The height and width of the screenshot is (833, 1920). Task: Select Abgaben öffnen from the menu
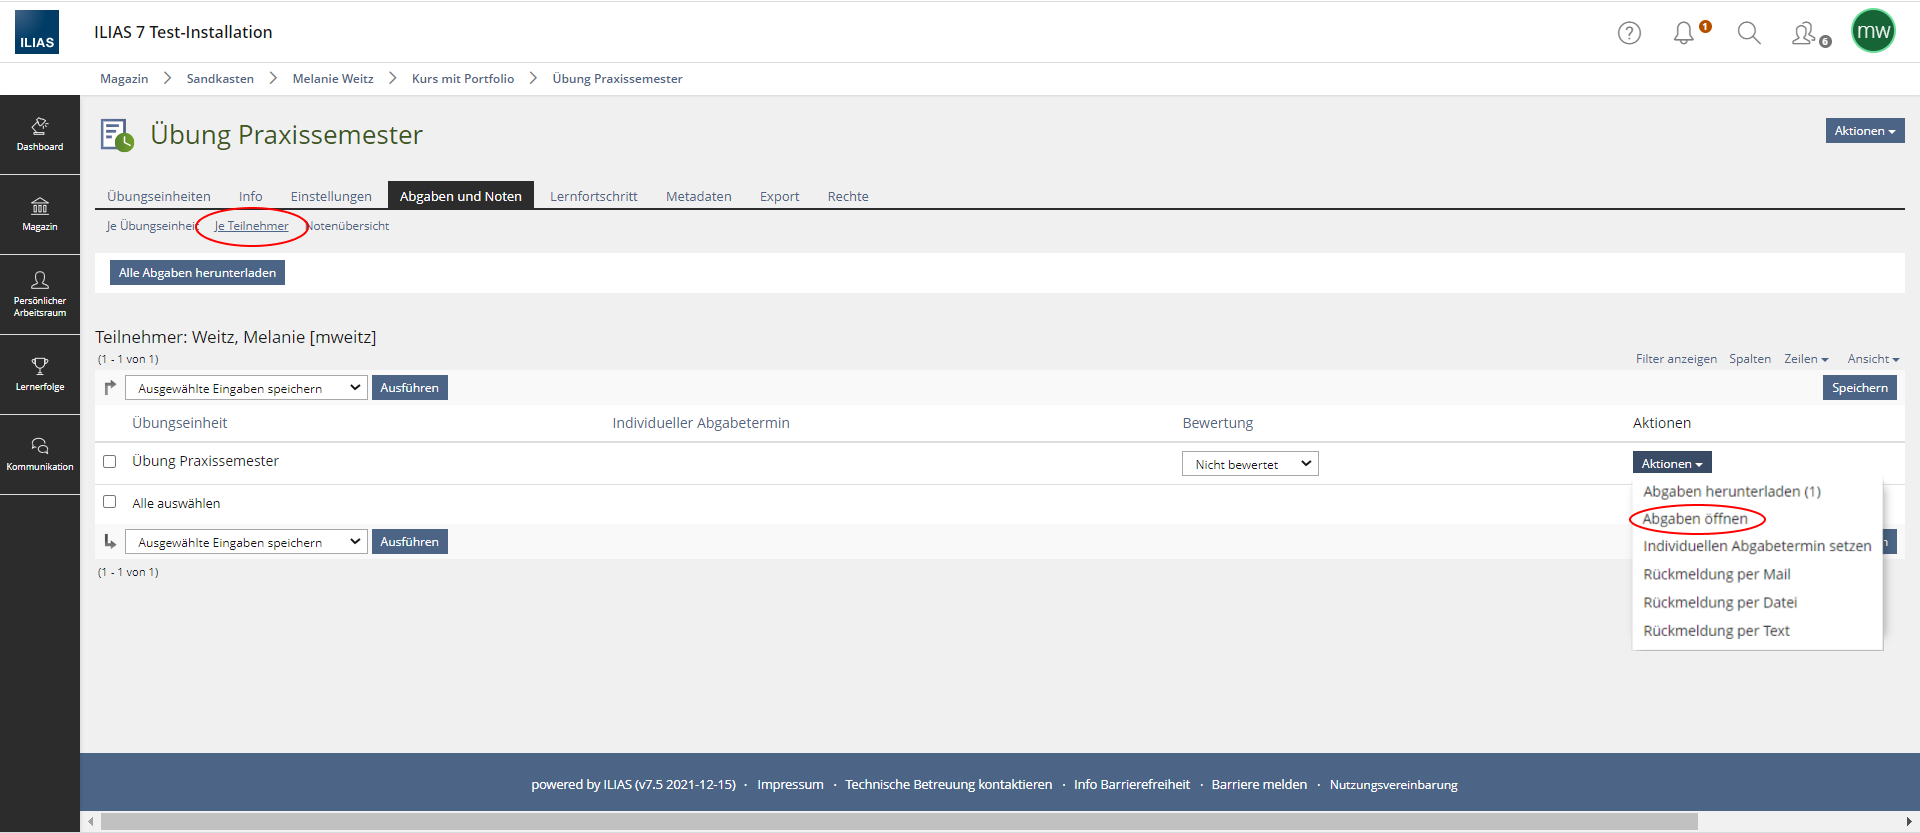1695,519
